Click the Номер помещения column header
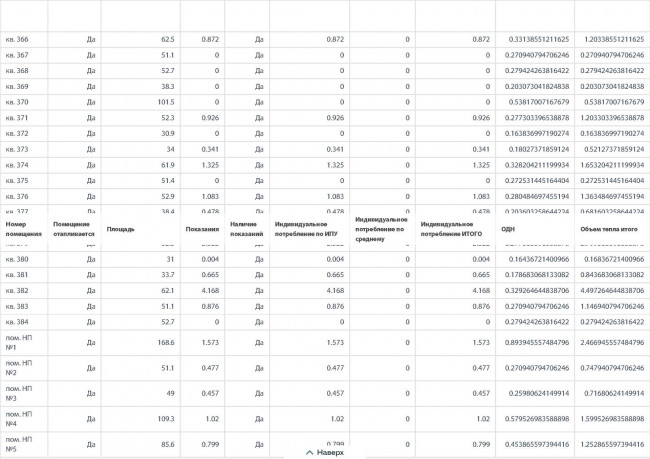The height and width of the screenshot is (459, 650). coord(24,229)
